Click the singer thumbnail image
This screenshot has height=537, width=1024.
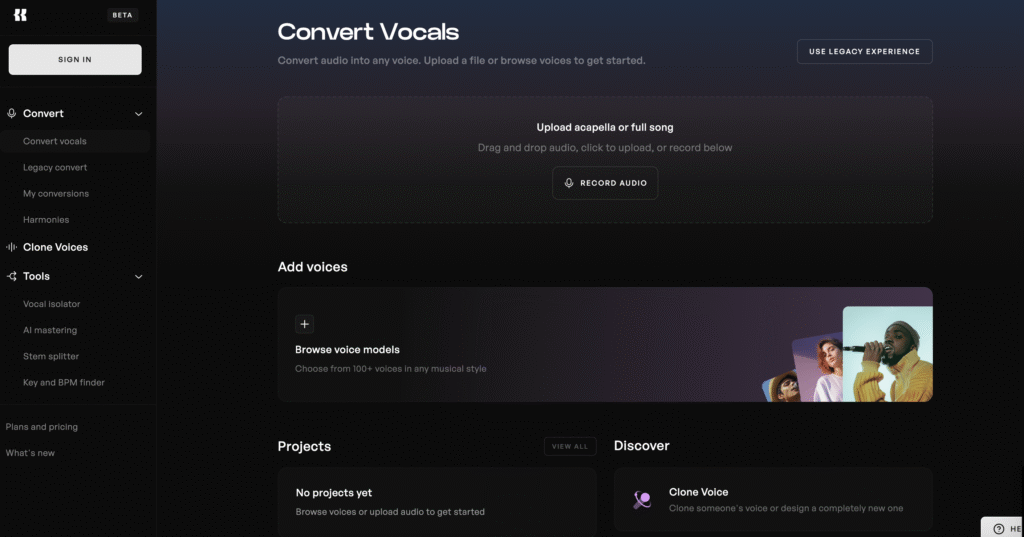click(888, 354)
